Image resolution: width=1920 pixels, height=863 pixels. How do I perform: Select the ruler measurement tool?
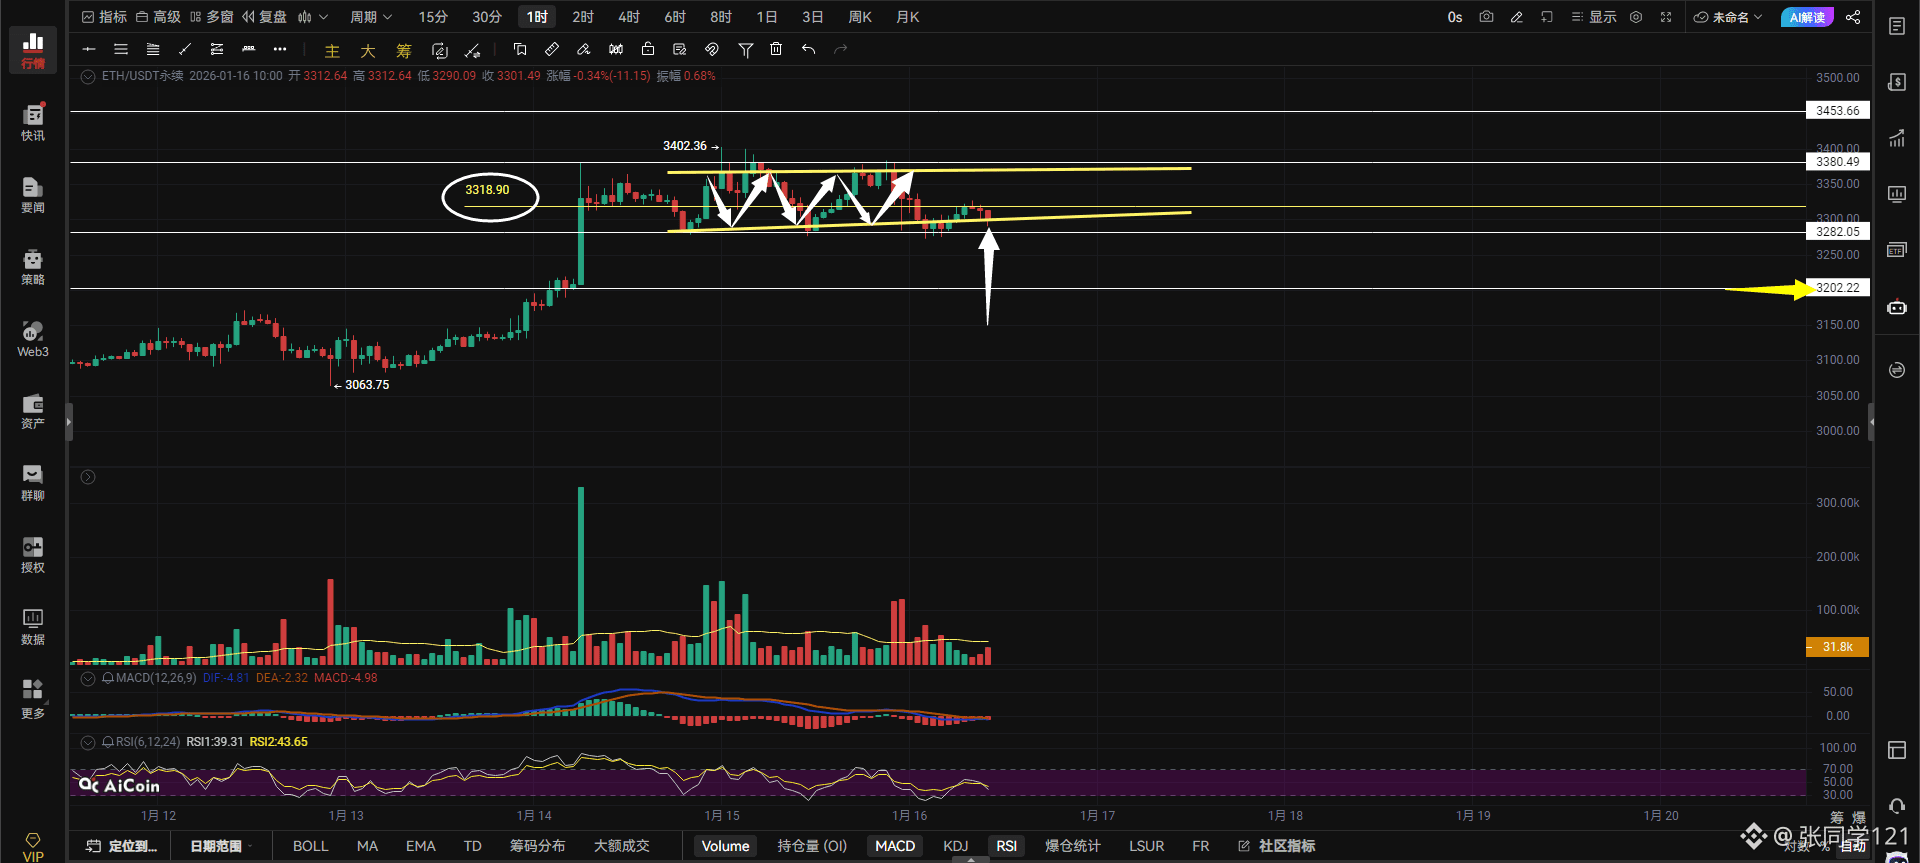coord(552,49)
